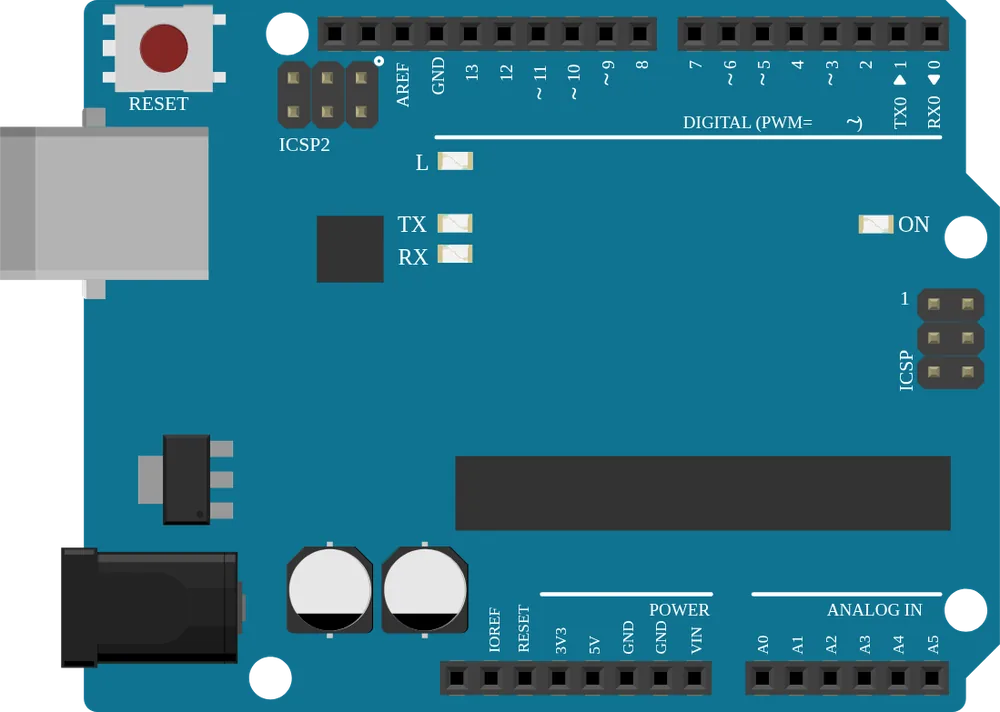The width and height of the screenshot is (1000, 712).
Task: Select PWM pin ~9 socket
Action: click(606, 33)
